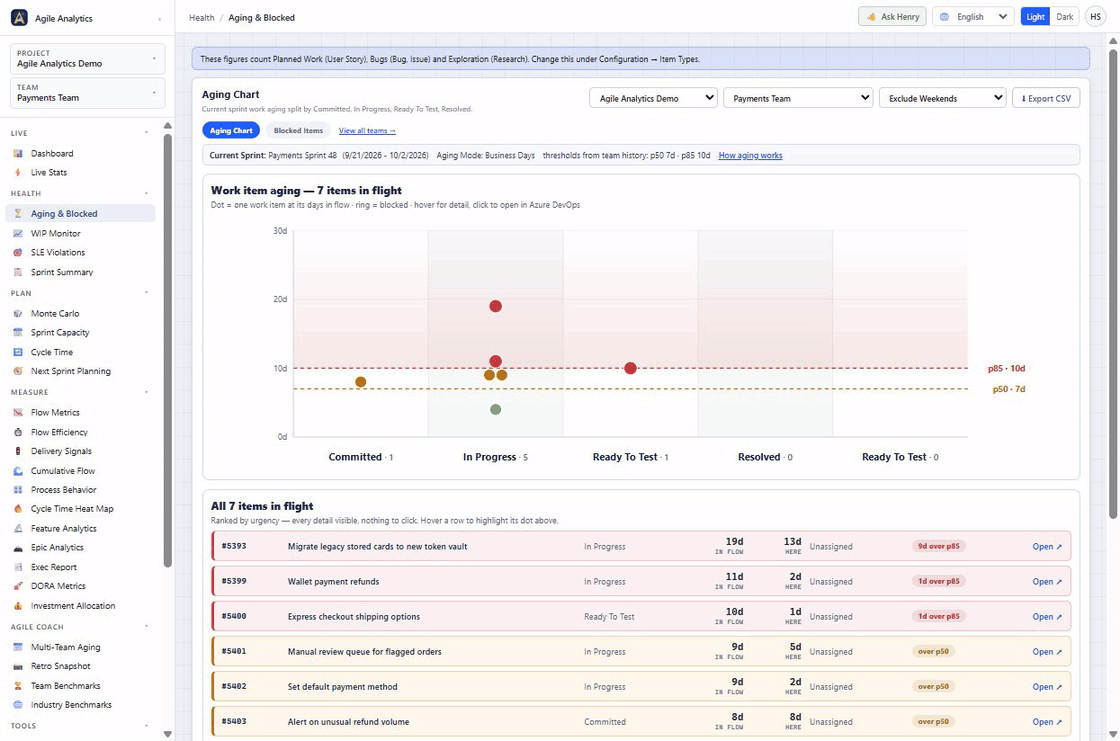Click the Flow Efficiency icon
Image resolution: width=1120 pixels, height=741 pixels.
[x=18, y=432]
